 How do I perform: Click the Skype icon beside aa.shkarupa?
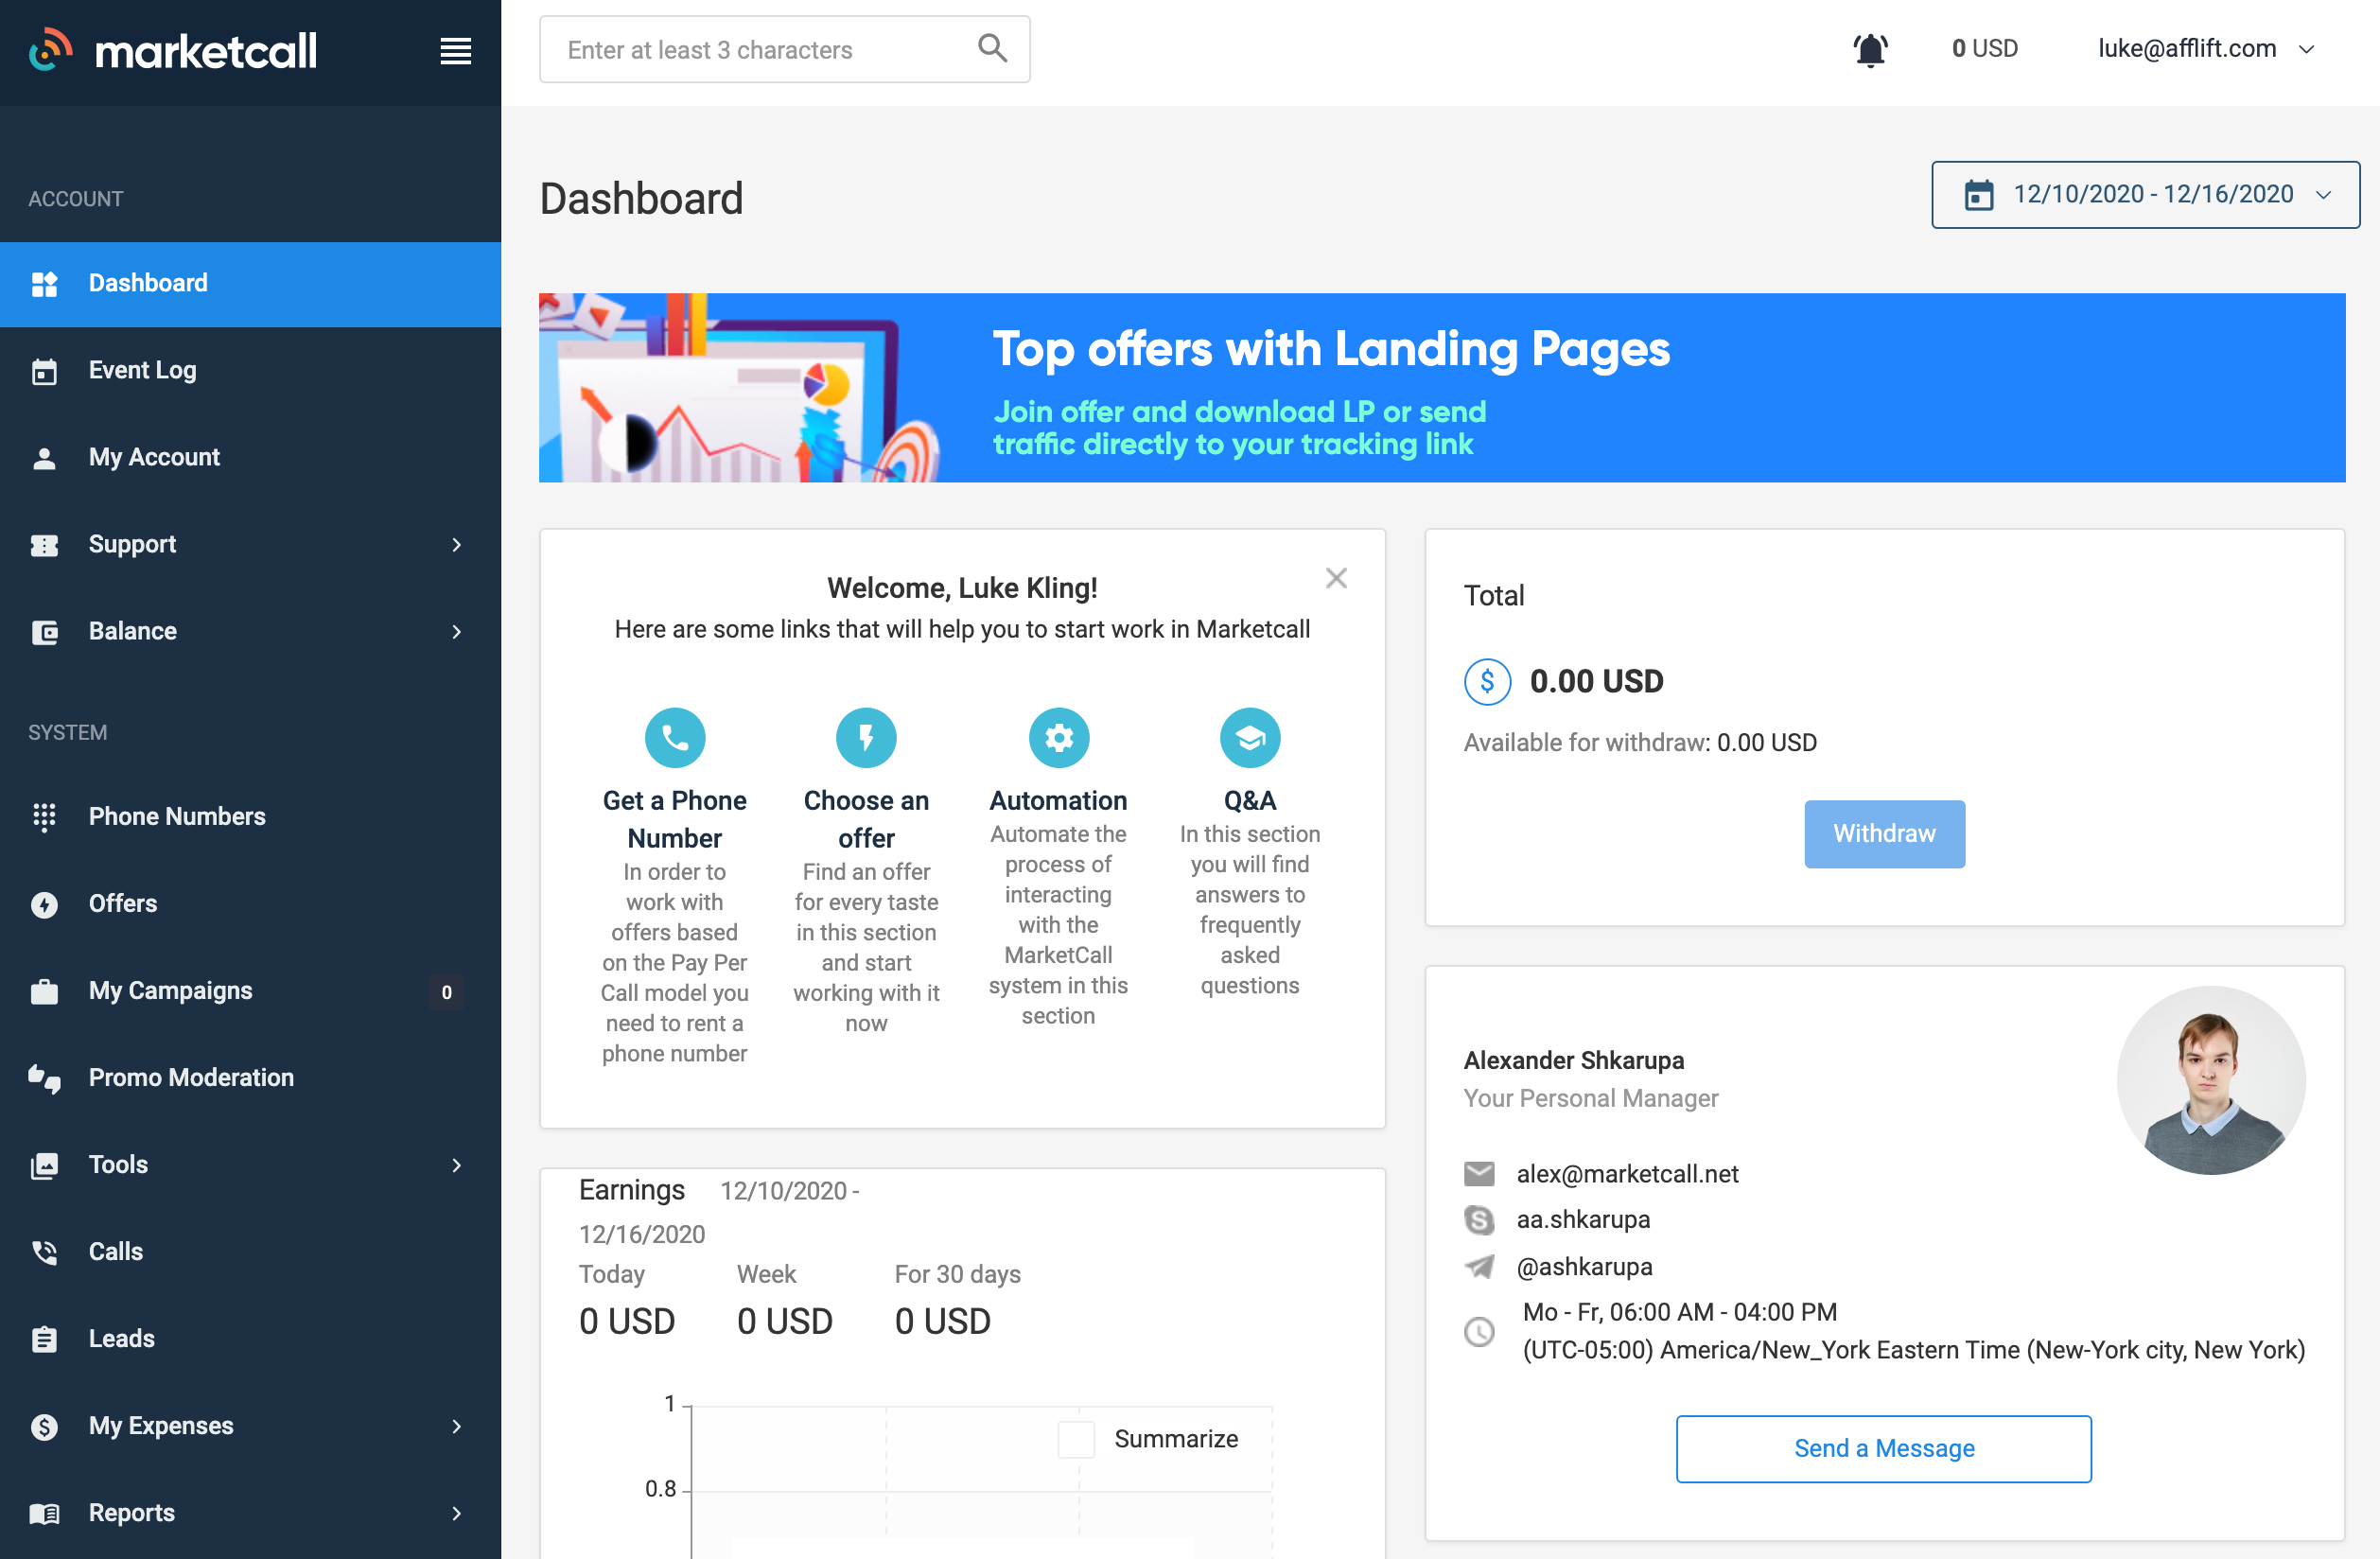coord(1479,1220)
